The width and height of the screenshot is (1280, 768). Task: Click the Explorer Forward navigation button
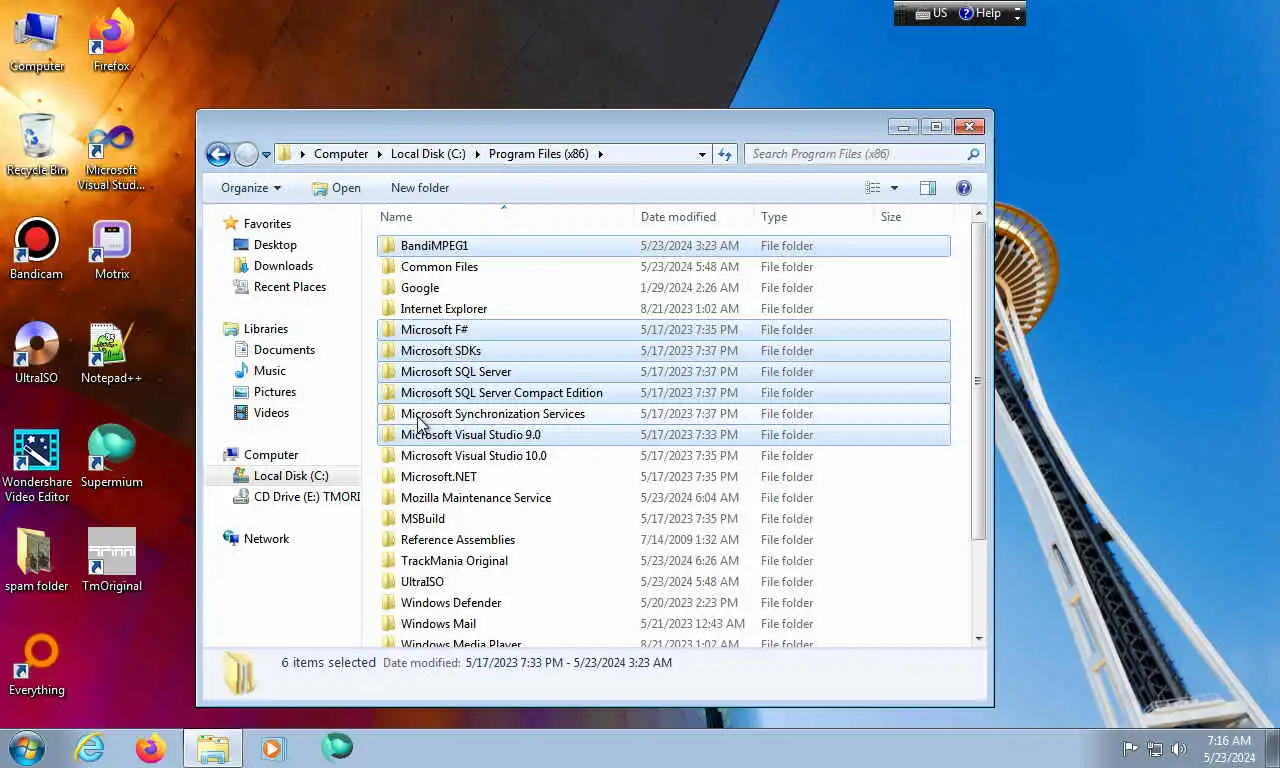click(246, 154)
